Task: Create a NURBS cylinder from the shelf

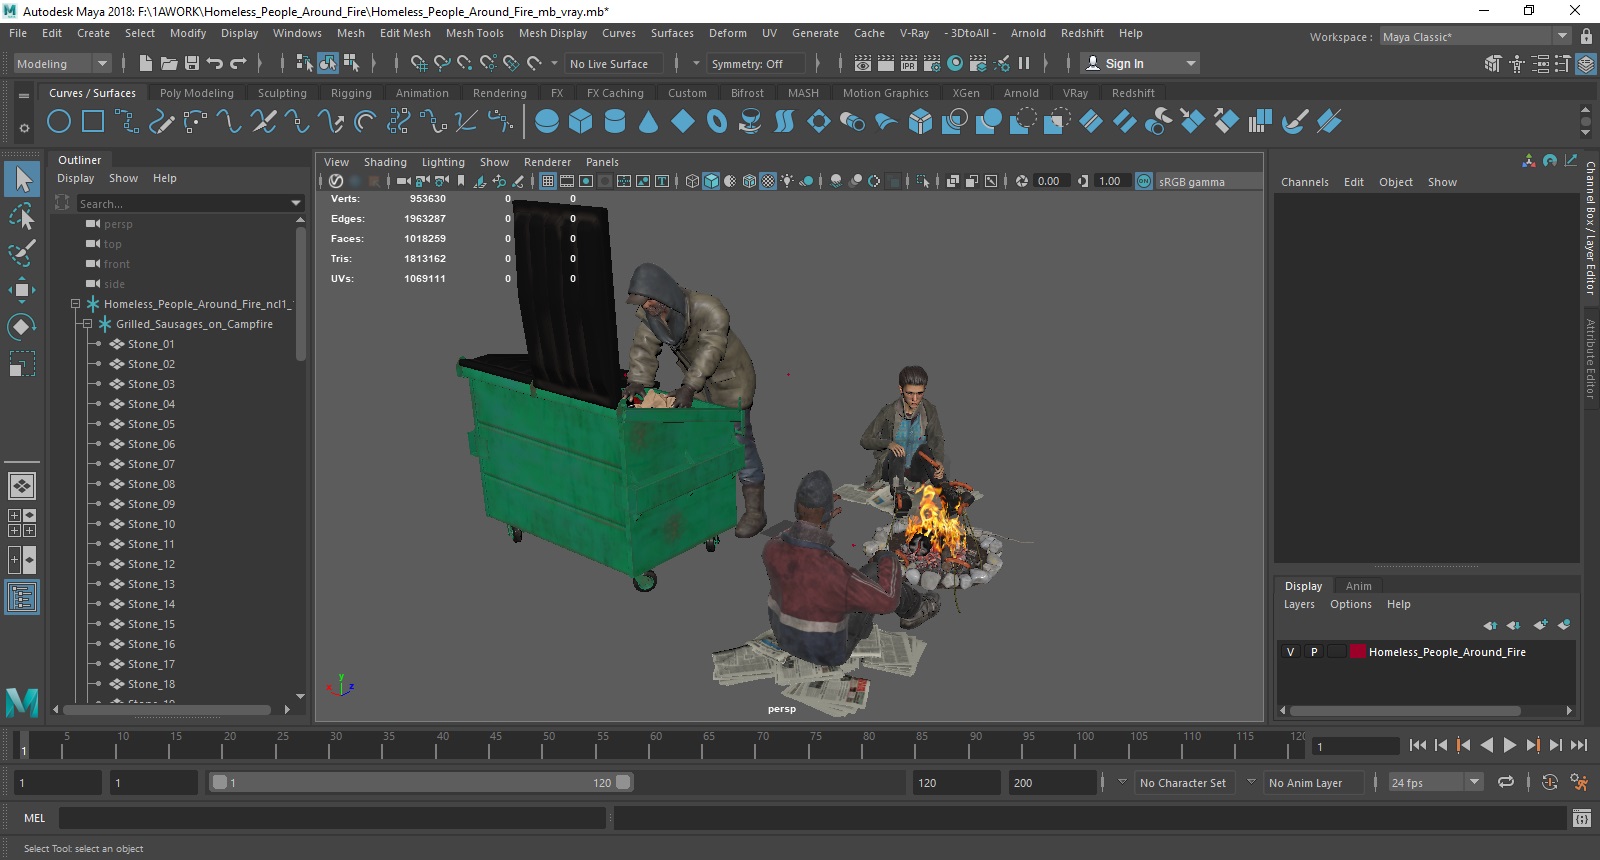Action: coord(615,122)
